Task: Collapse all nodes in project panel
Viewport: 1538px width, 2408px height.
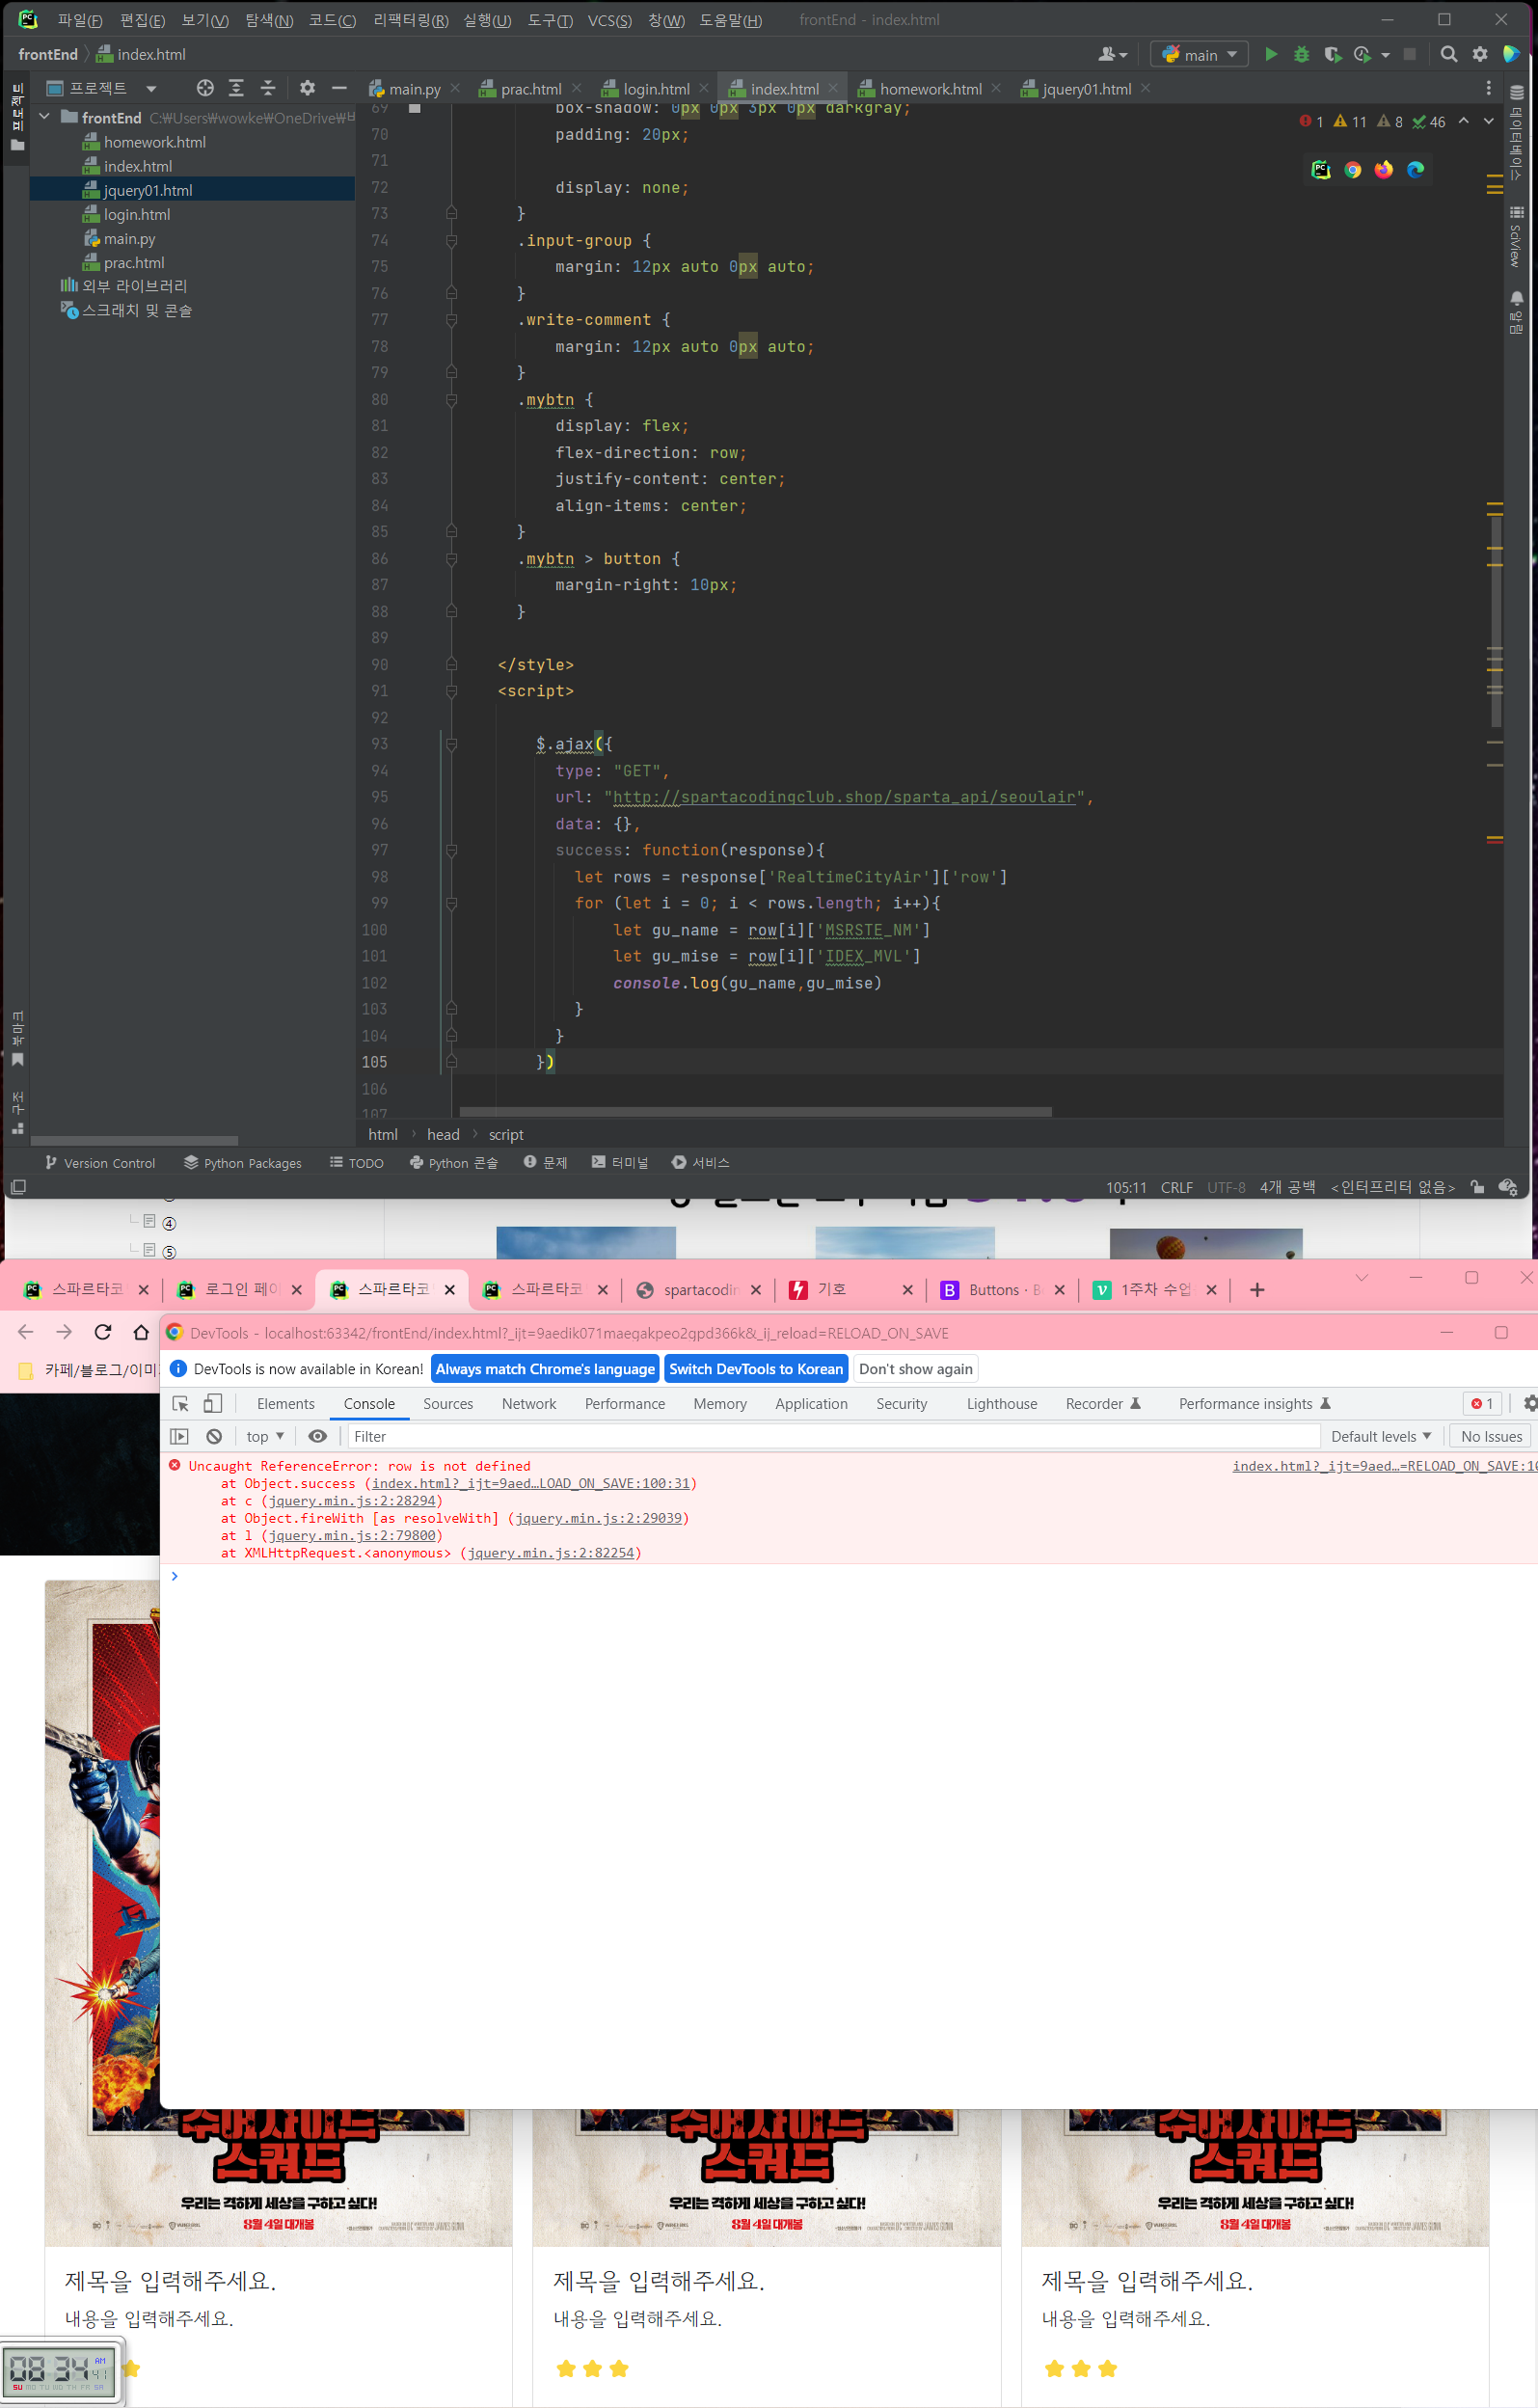Action: [268, 88]
